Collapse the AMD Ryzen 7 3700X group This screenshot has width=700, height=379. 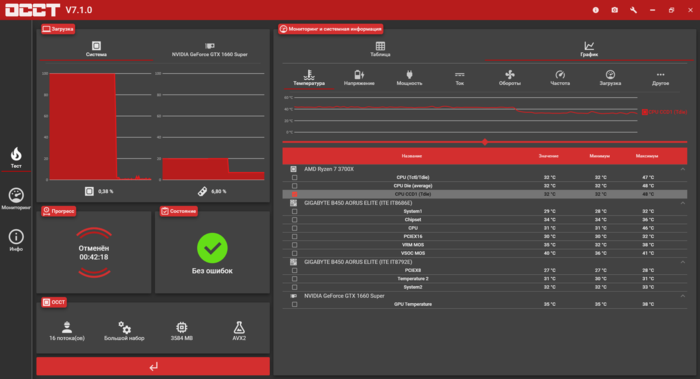(x=683, y=169)
